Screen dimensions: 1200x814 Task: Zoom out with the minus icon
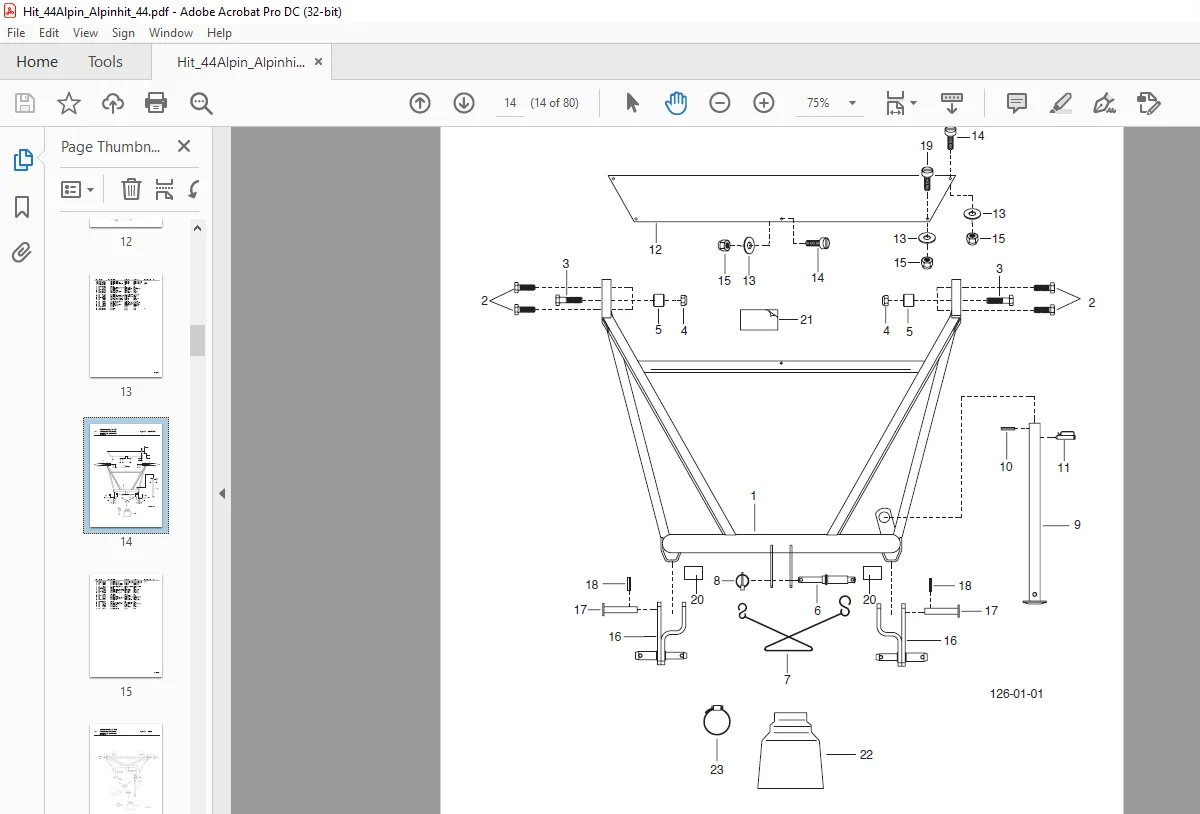720,103
